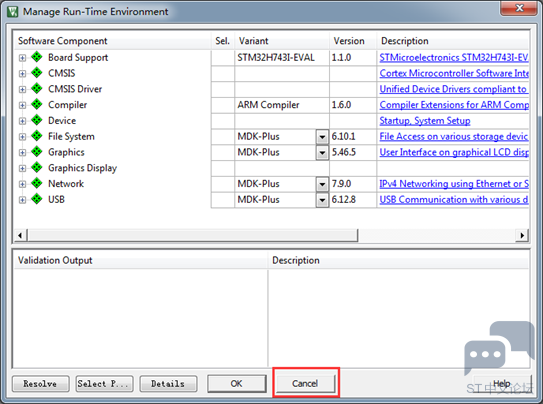Expand the CMSIS tree node

[x=22, y=74]
